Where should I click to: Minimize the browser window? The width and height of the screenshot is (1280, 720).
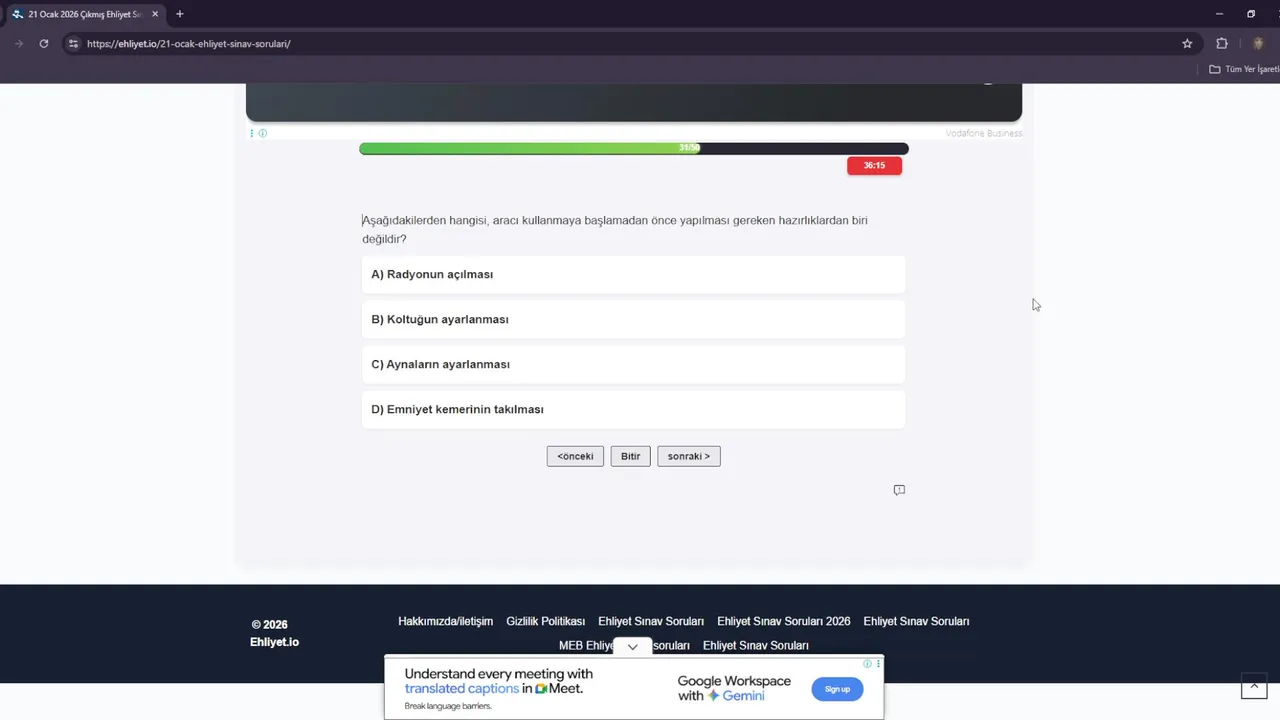[1219, 14]
